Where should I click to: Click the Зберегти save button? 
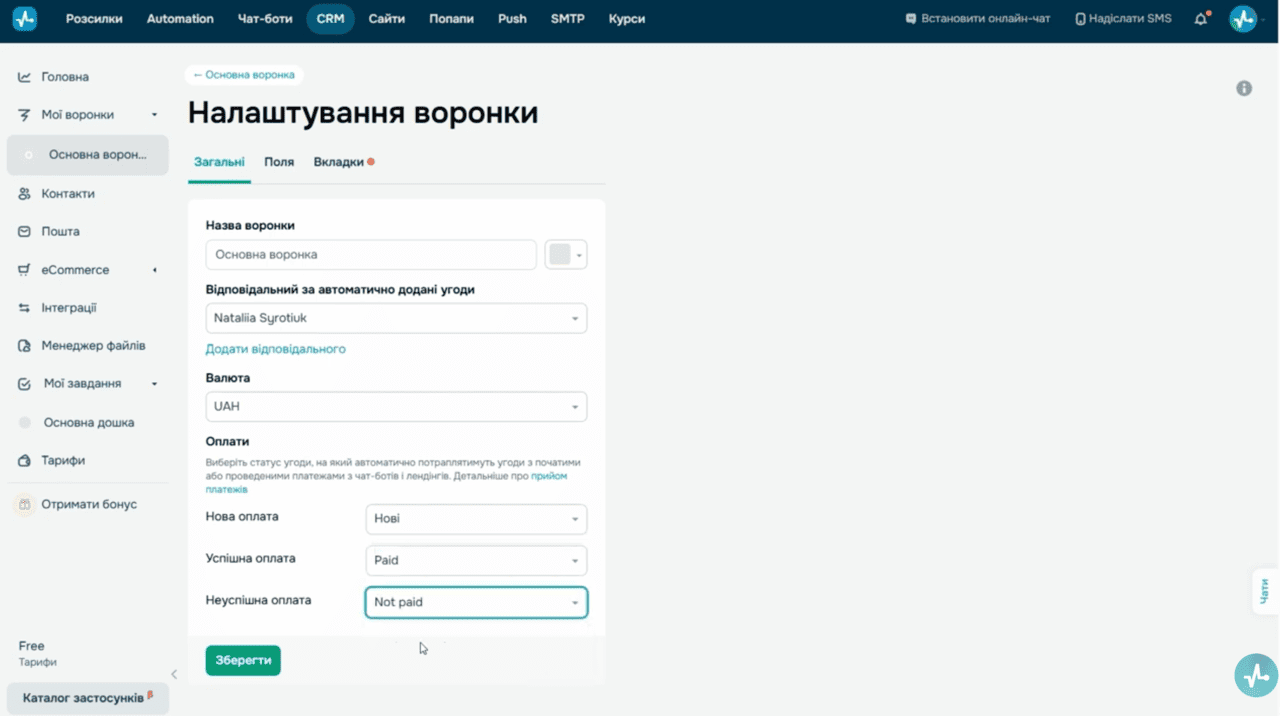pyautogui.click(x=243, y=660)
